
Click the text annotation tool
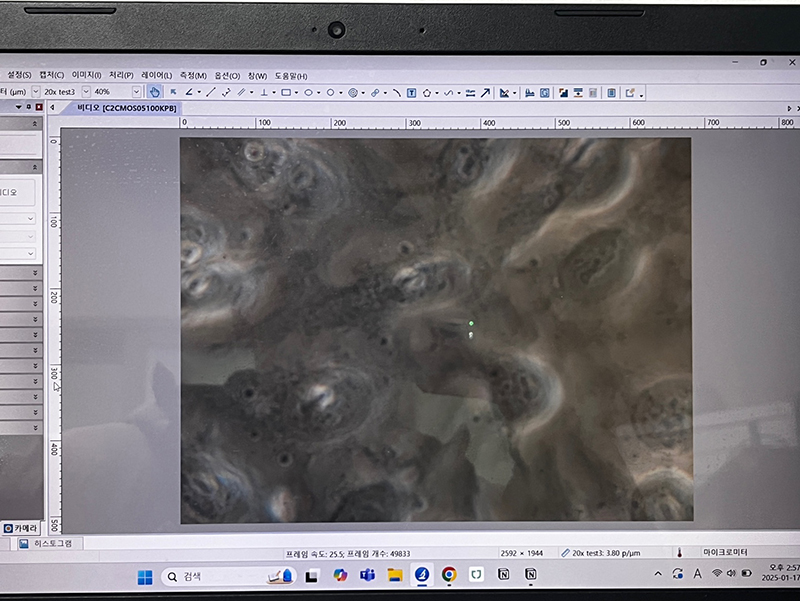(411, 92)
